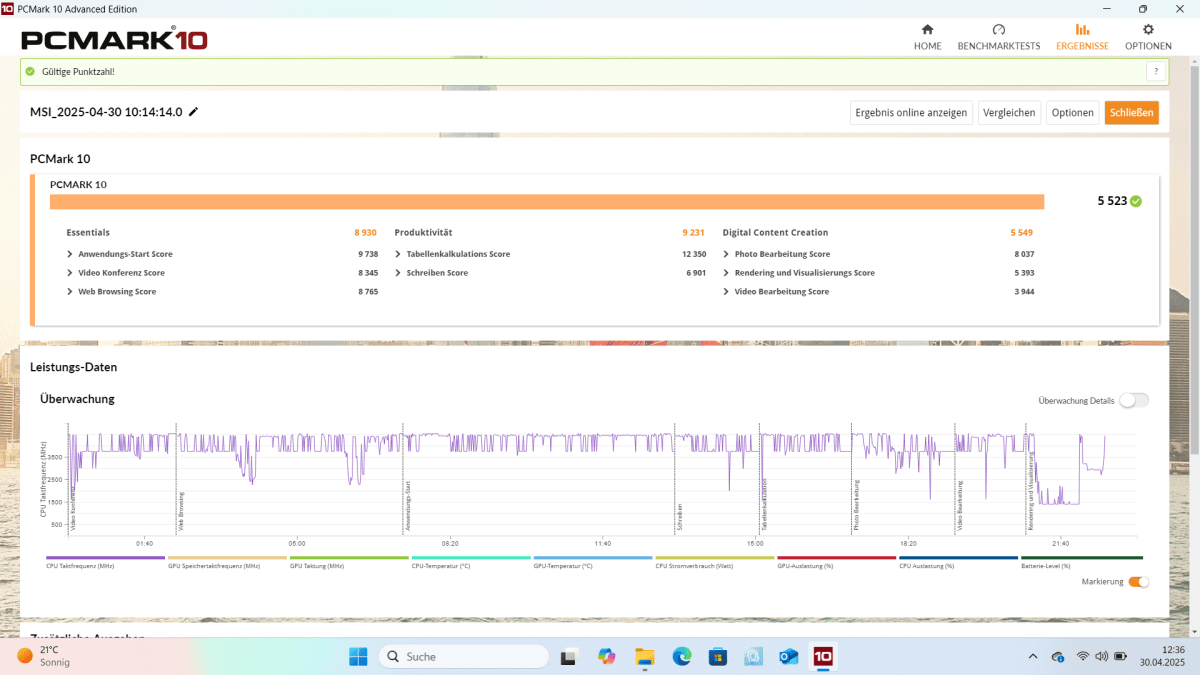
Task: Switch to the BENCHMARKTESTS tab
Action: (998, 37)
